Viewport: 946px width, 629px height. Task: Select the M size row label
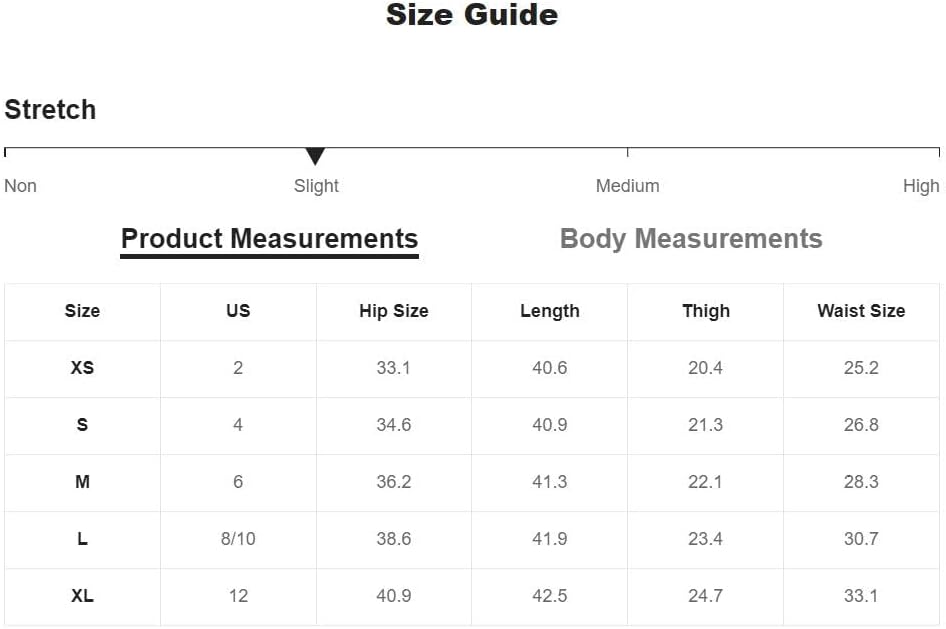click(82, 482)
